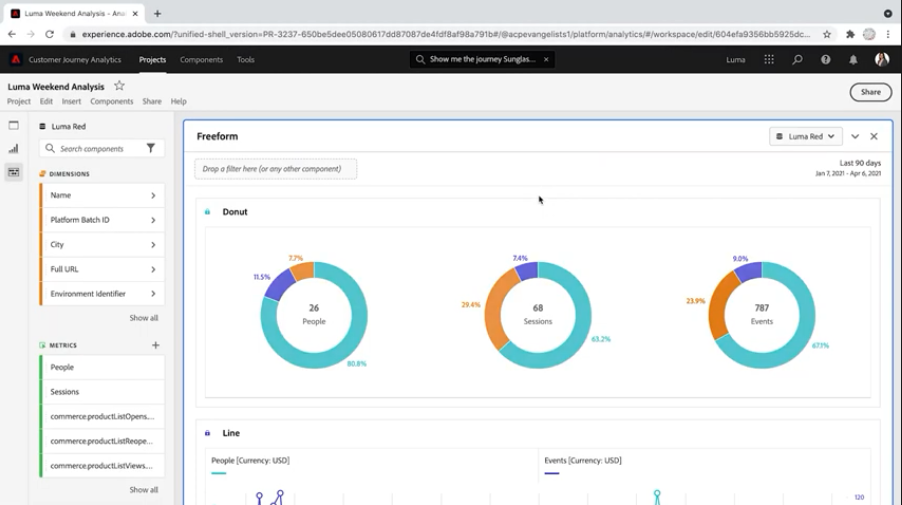
Task: Select the People metric
Action: click(102, 367)
